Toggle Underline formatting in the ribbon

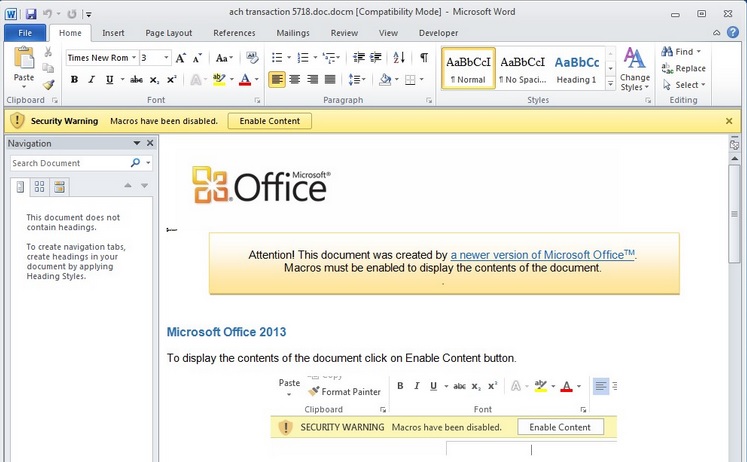point(109,80)
